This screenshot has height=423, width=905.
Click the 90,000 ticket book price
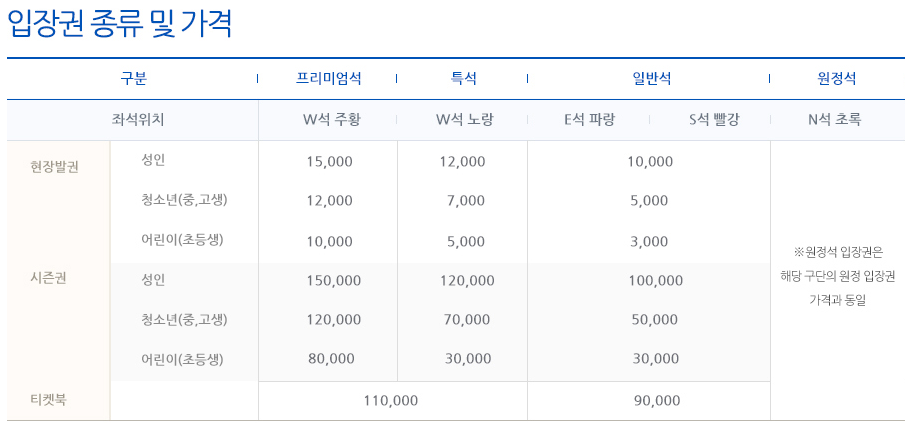657,400
